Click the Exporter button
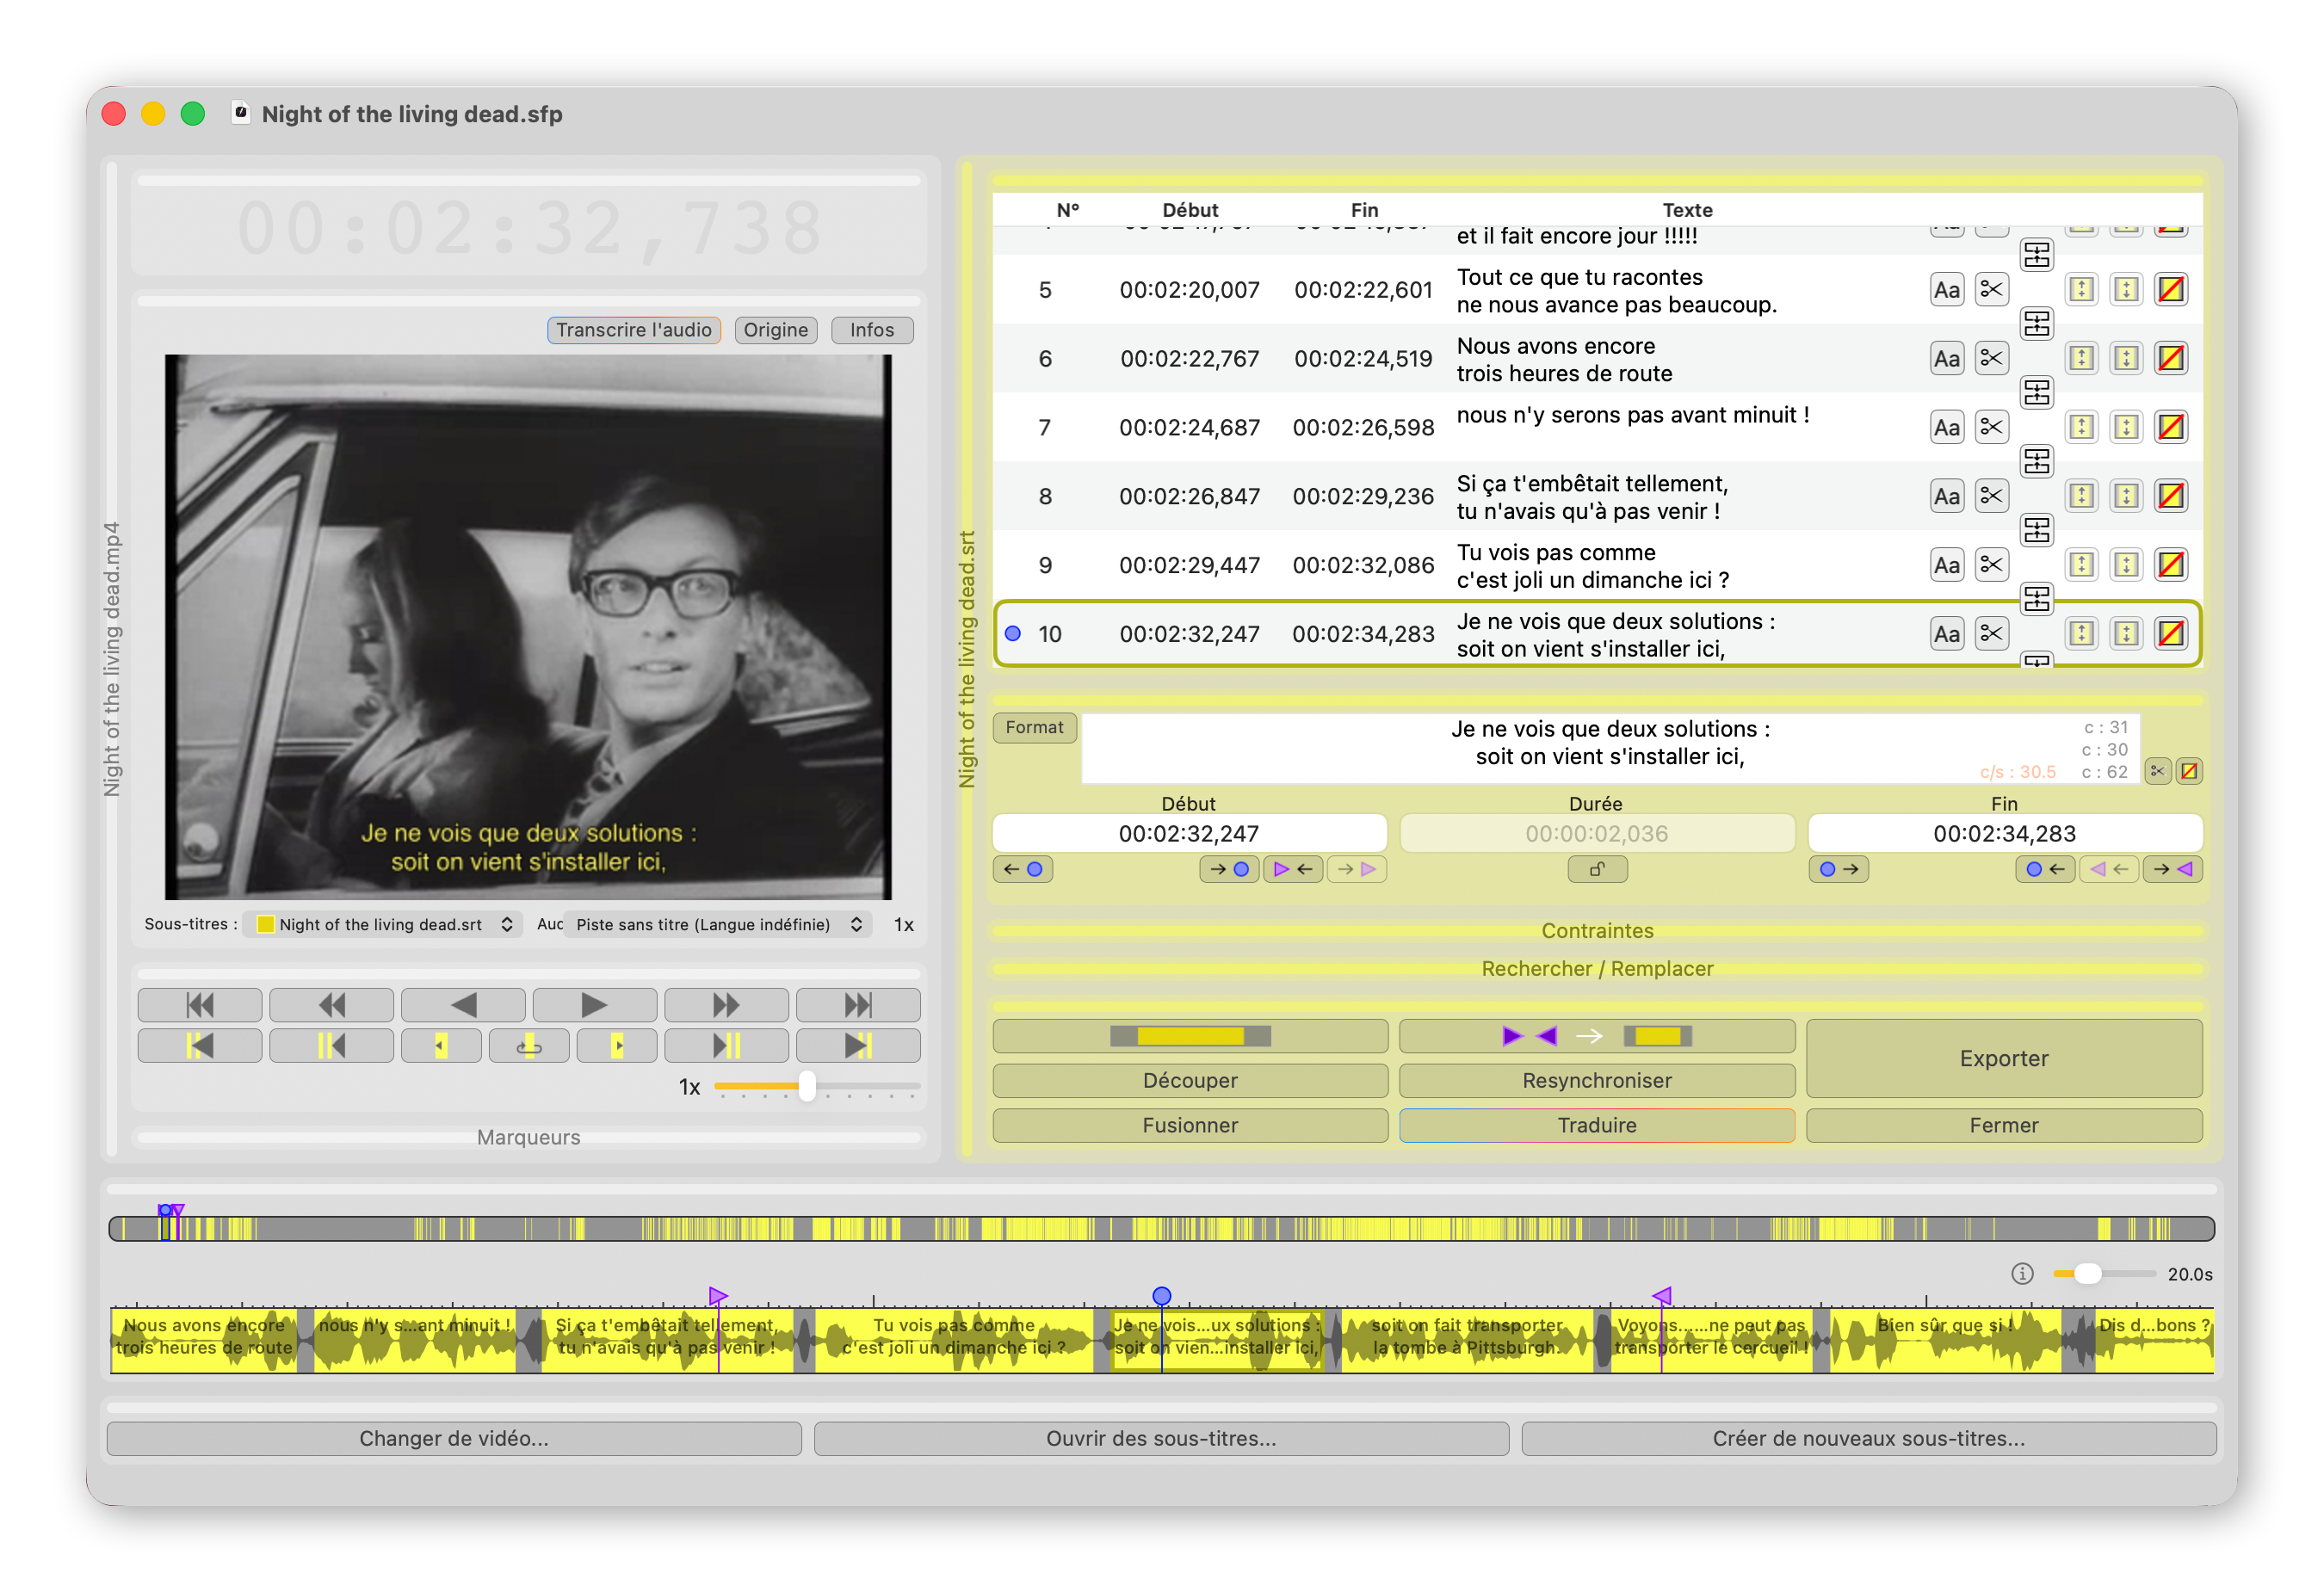Image resolution: width=2324 pixels, height=1592 pixels. point(2004,1058)
